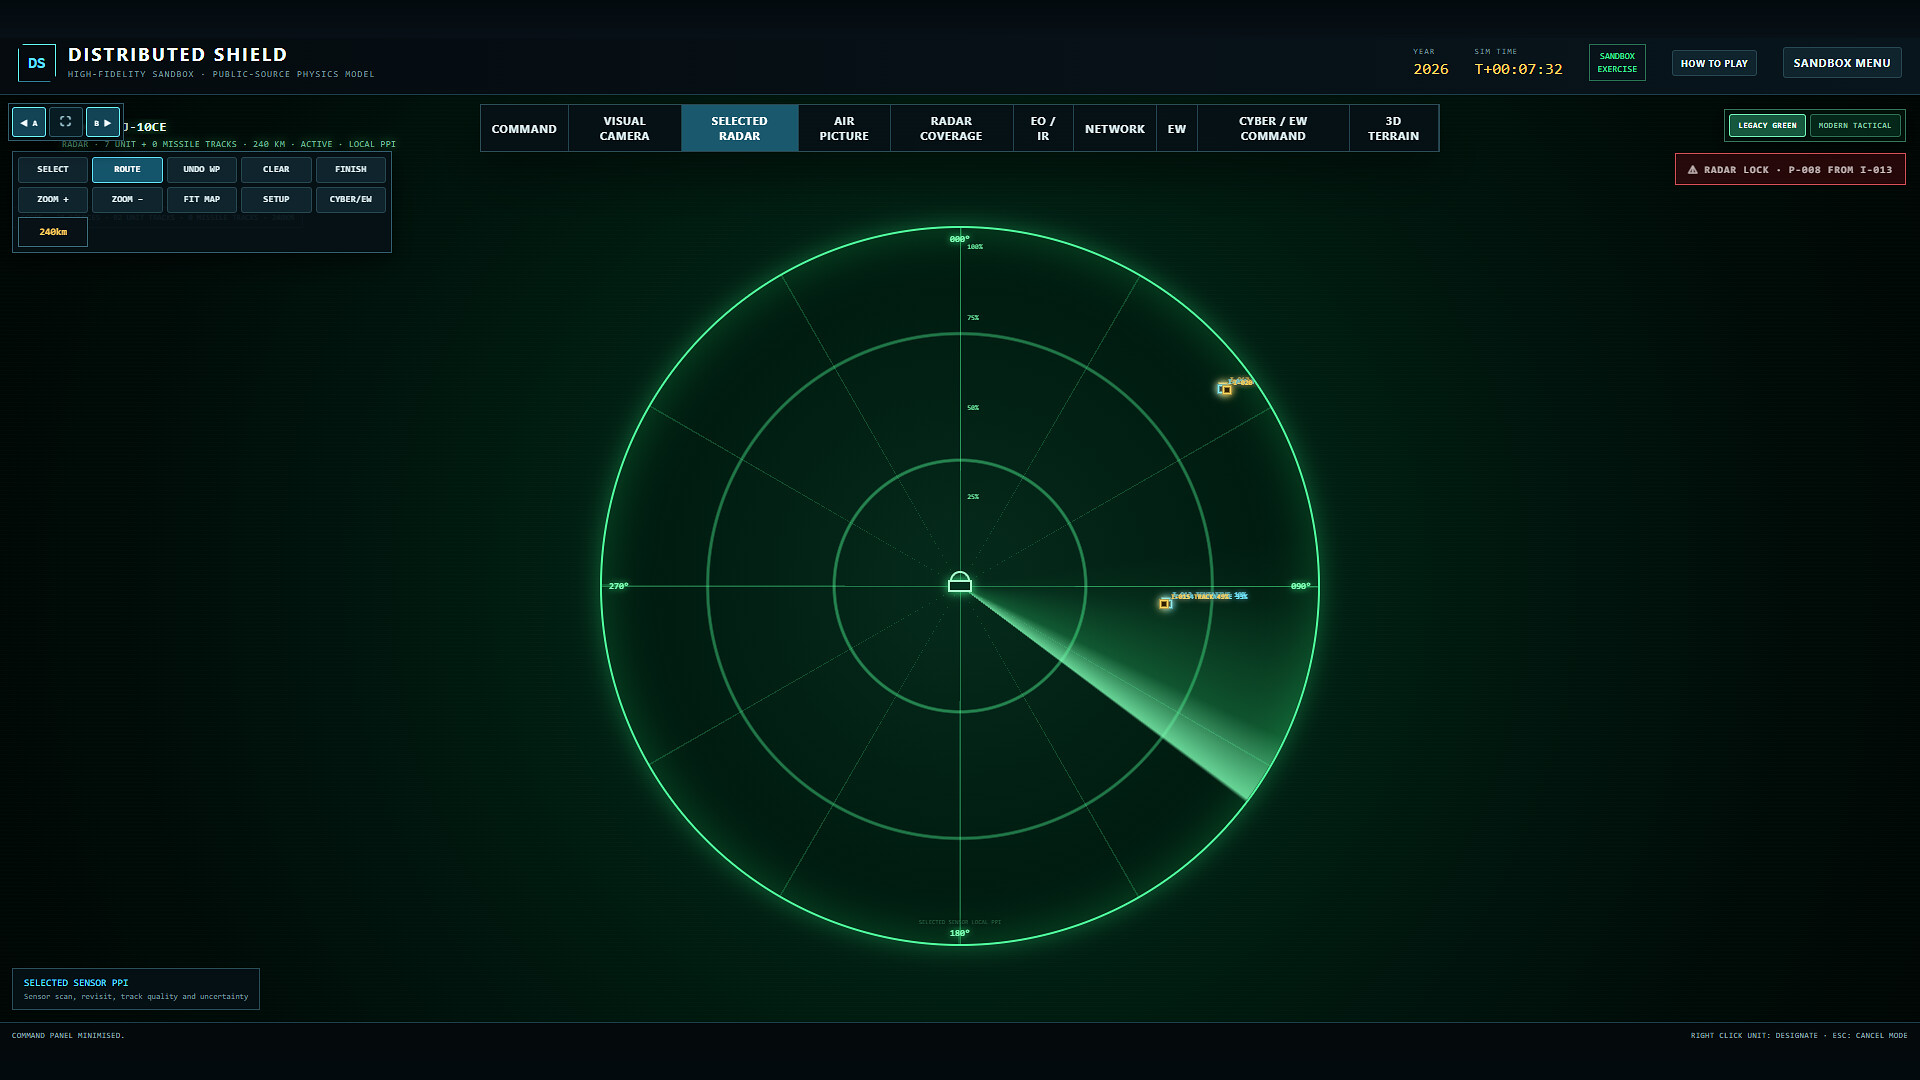Enable Modern Tactical display theme
This screenshot has height=1080, width=1920.
pos(1855,126)
